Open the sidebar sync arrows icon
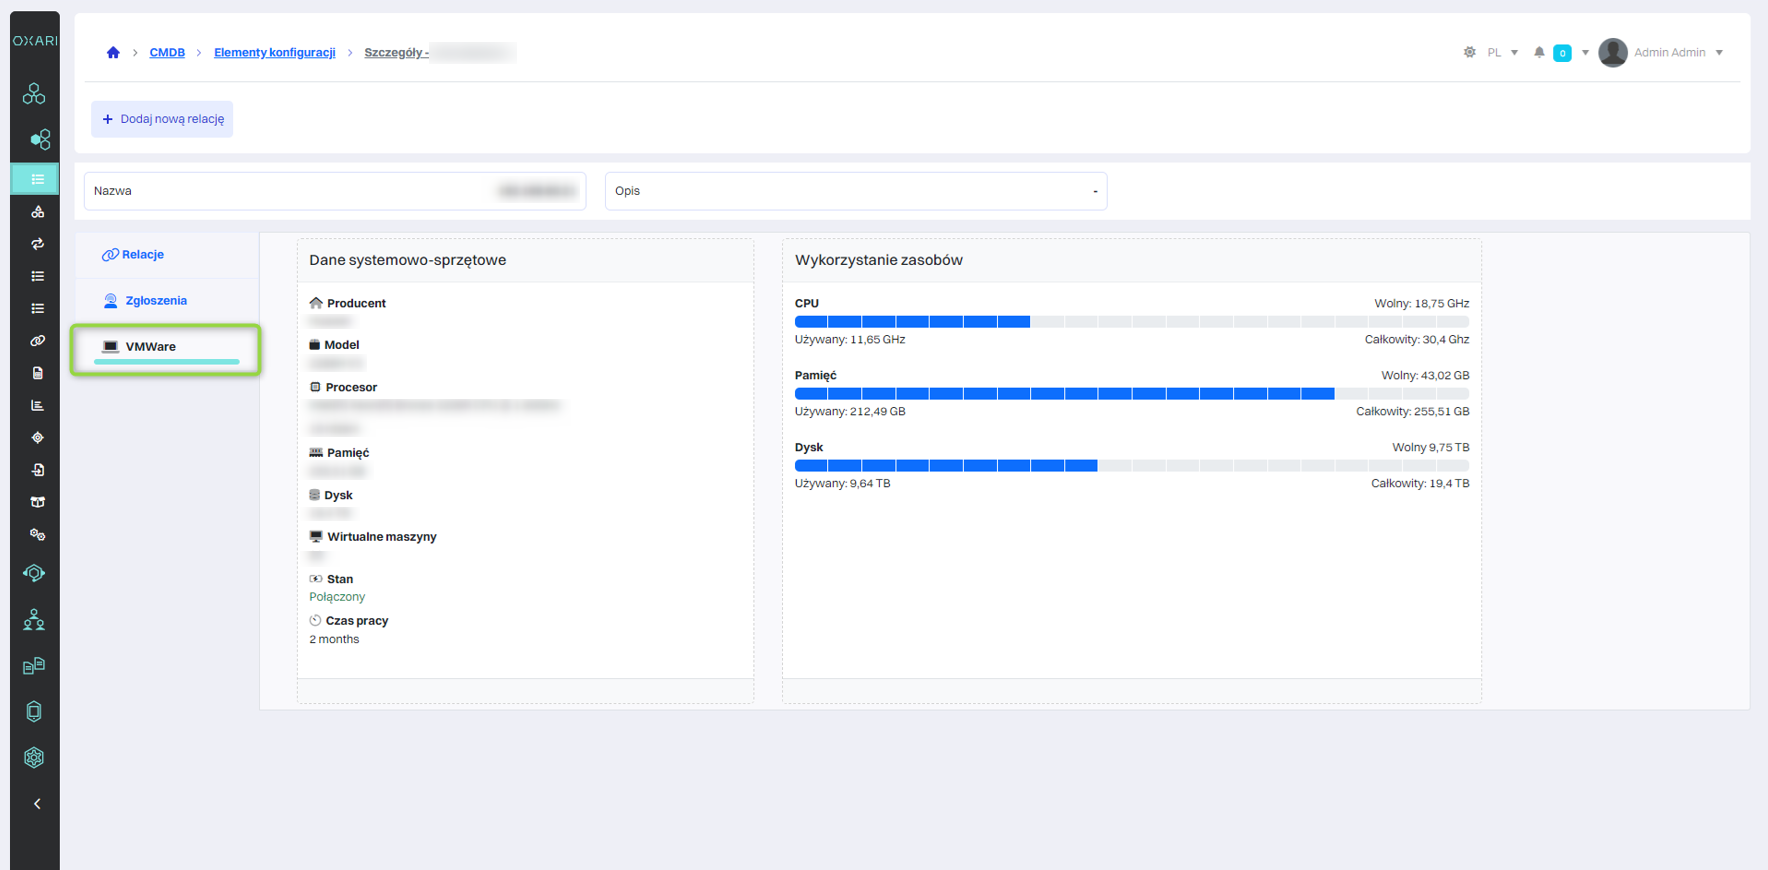This screenshot has width=1768, height=870. click(x=37, y=244)
